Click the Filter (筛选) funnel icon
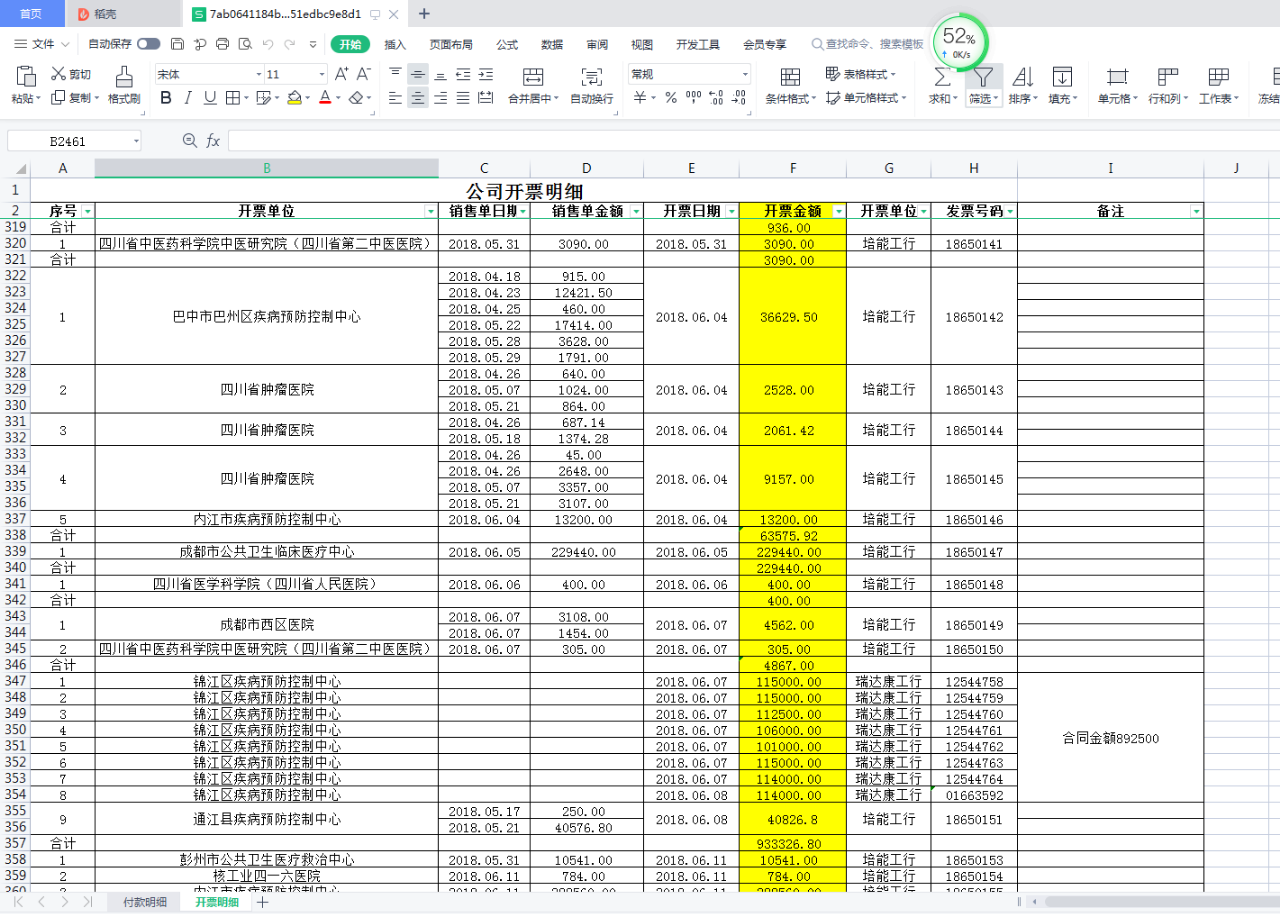This screenshot has height=914, width=1280. coord(983,78)
